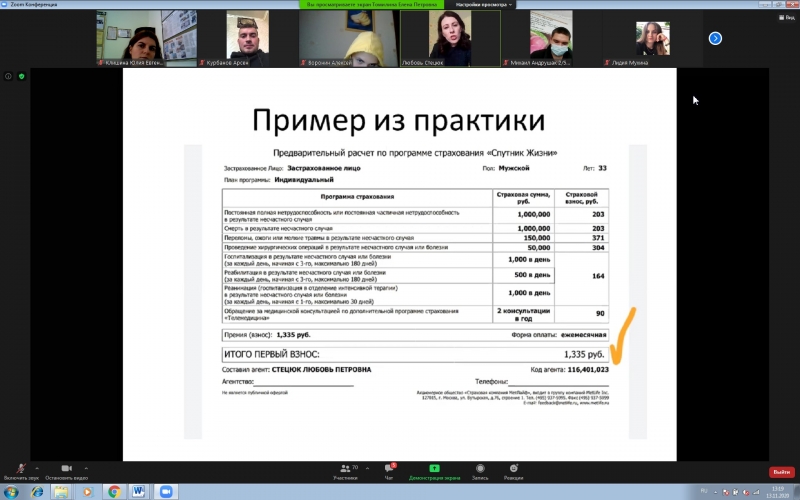Open the taskbar clock and date
This screenshot has width=800, height=500.
[778, 492]
